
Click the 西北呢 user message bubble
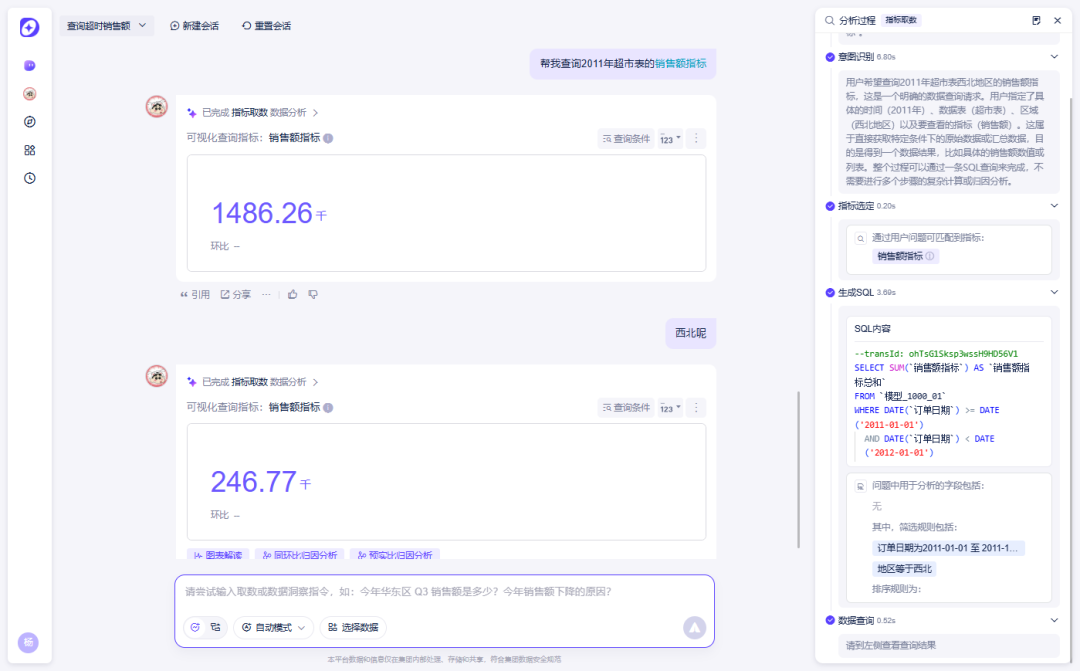(691, 333)
